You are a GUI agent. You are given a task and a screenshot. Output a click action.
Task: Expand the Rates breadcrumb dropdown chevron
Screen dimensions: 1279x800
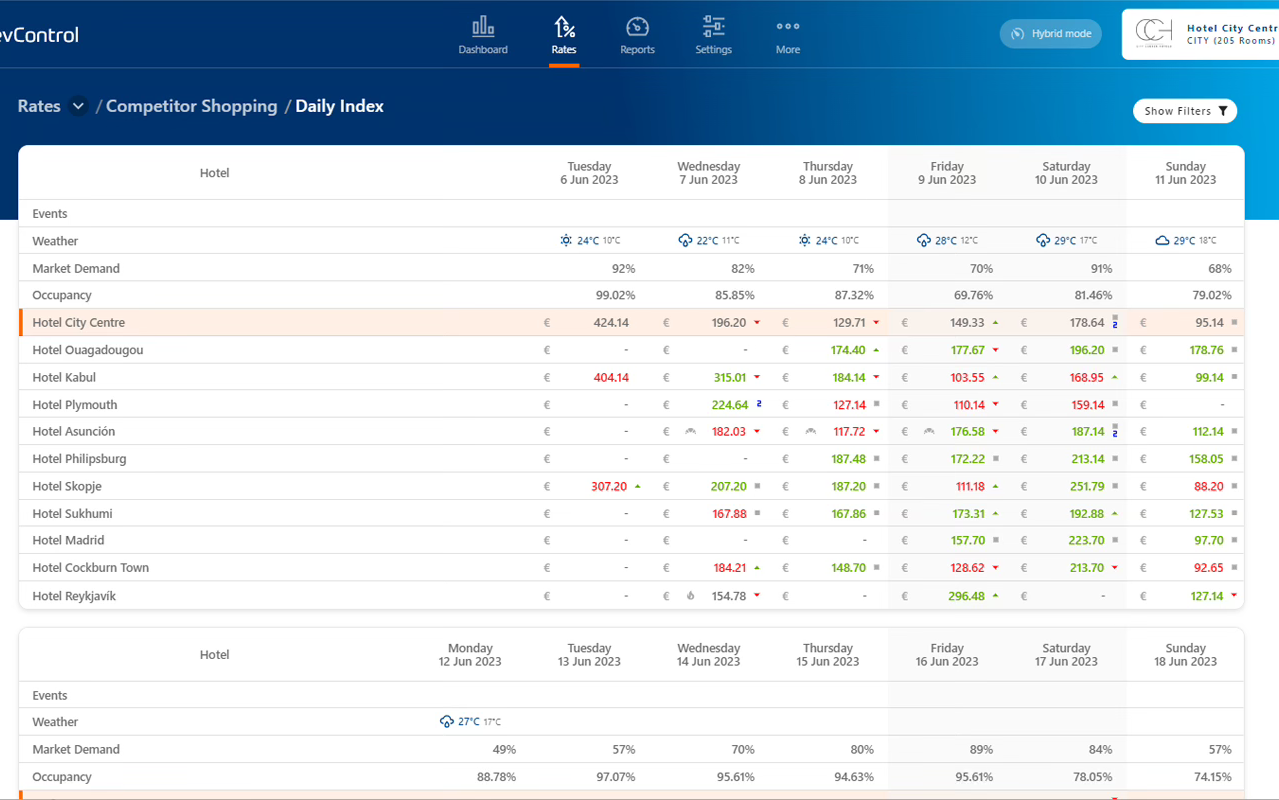tap(78, 106)
